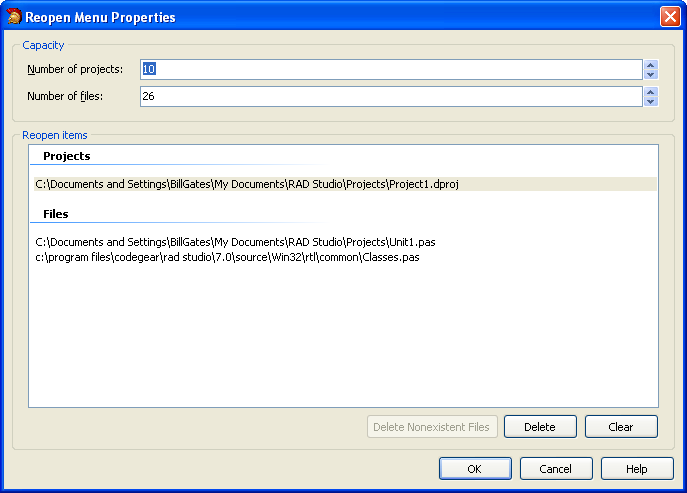The image size is (687, 493).
Task: Click the RAD Studio helmet icon in title bar
Action: (x=14, y=17)
